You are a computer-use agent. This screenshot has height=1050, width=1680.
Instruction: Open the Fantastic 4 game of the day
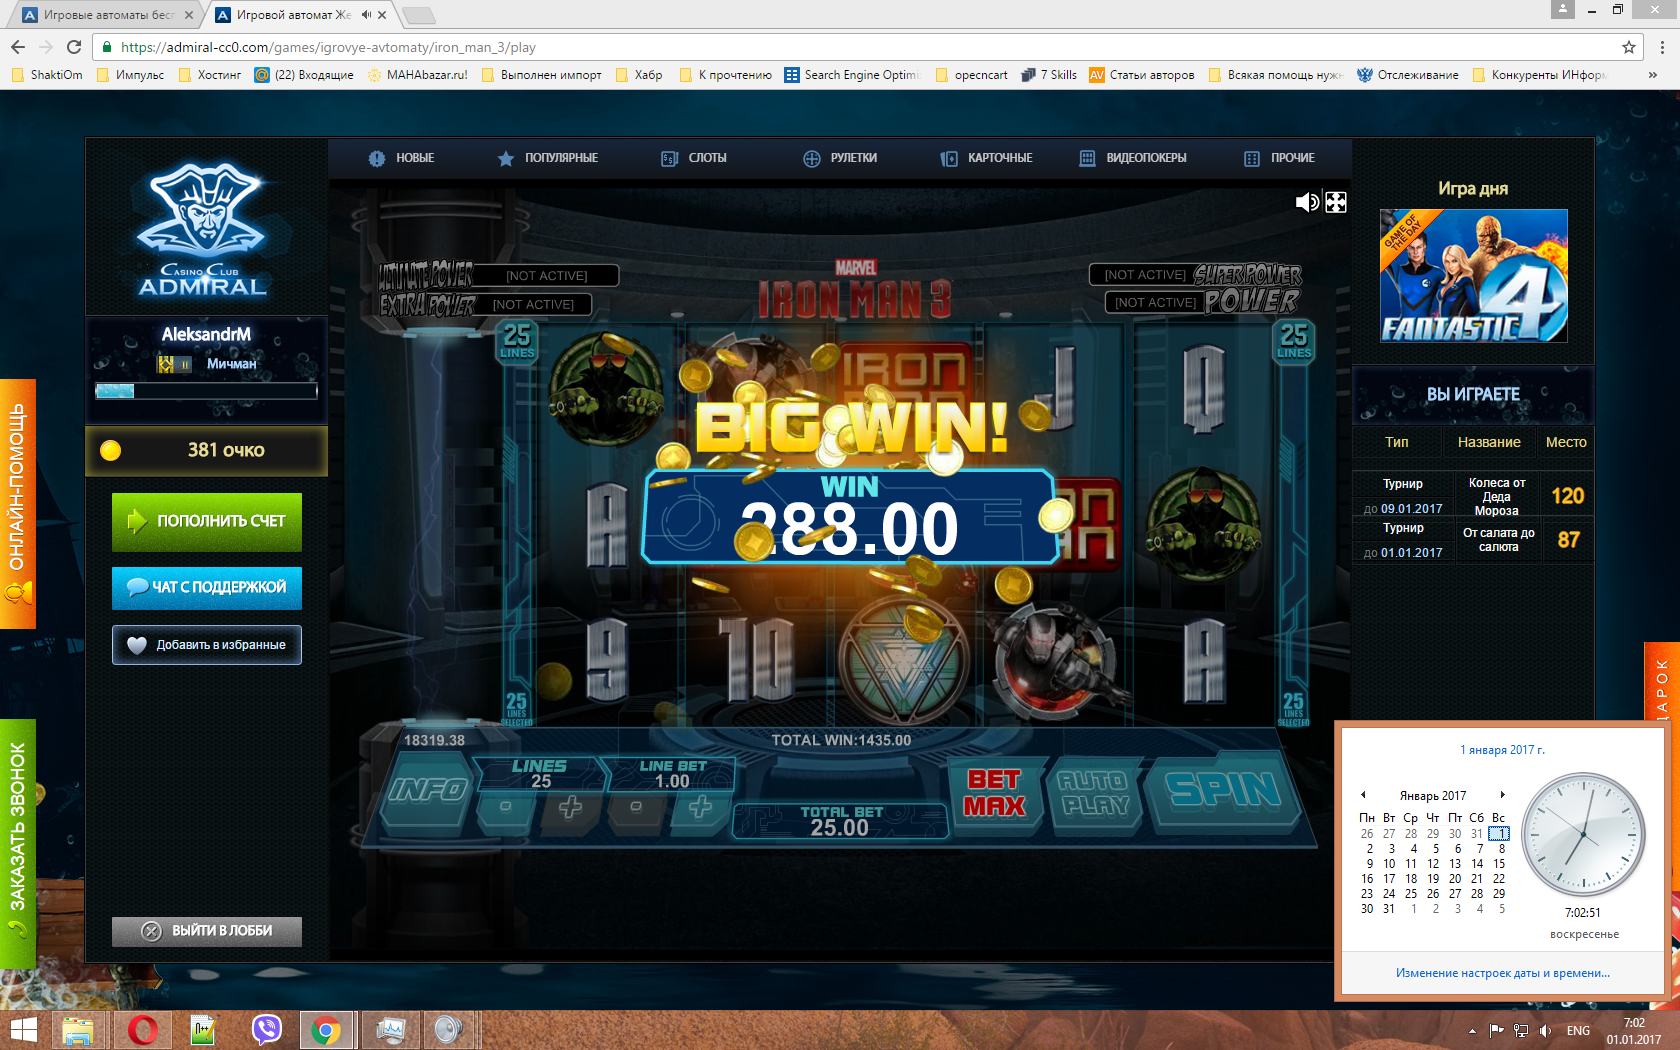click(x=1473, y=276)
